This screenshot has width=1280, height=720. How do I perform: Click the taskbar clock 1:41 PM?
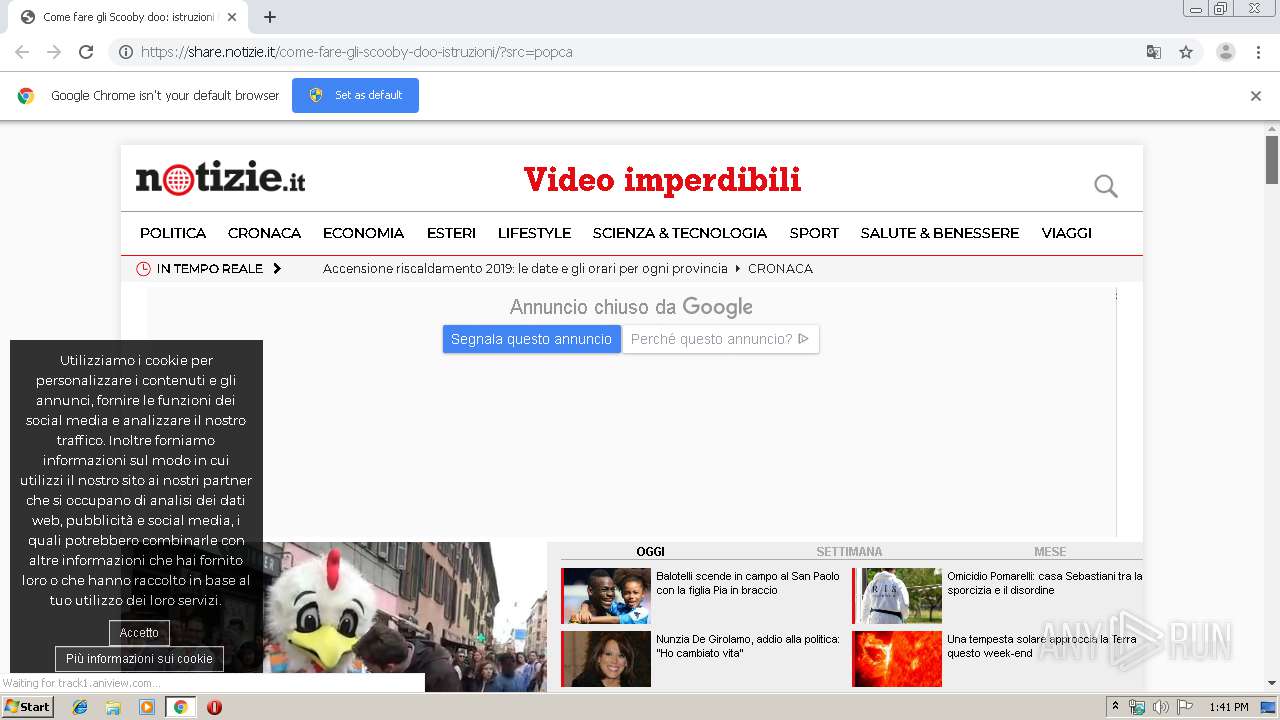click(1228, 707)
